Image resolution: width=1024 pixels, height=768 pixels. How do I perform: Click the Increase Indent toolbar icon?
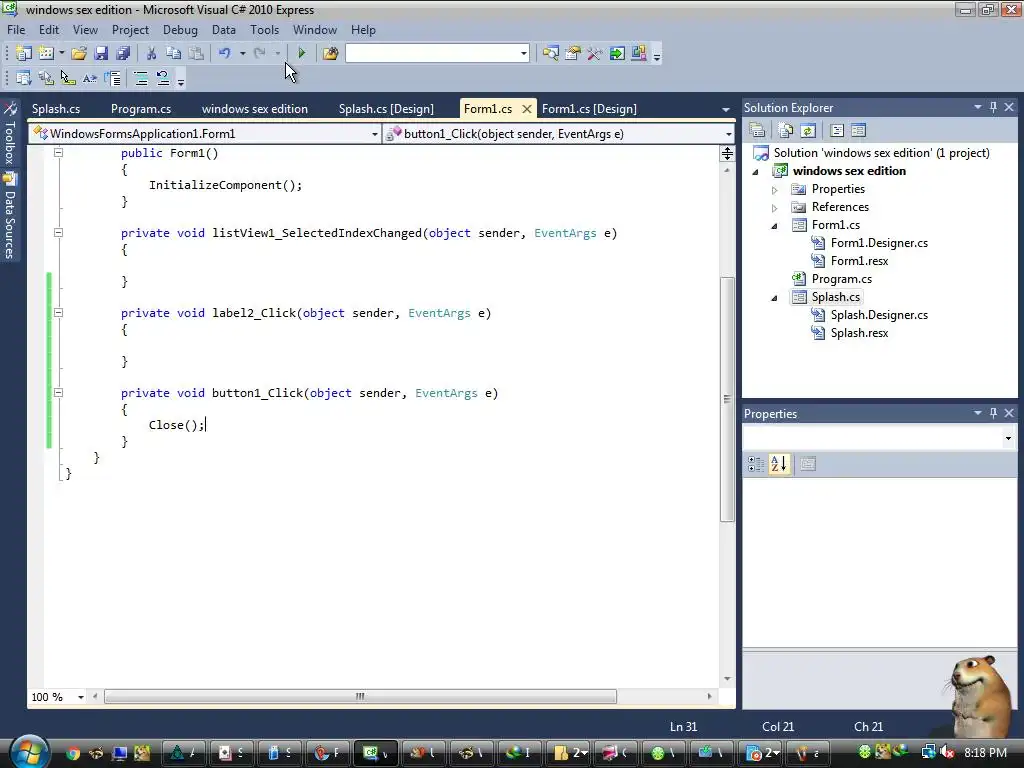[x=140, y=78]
